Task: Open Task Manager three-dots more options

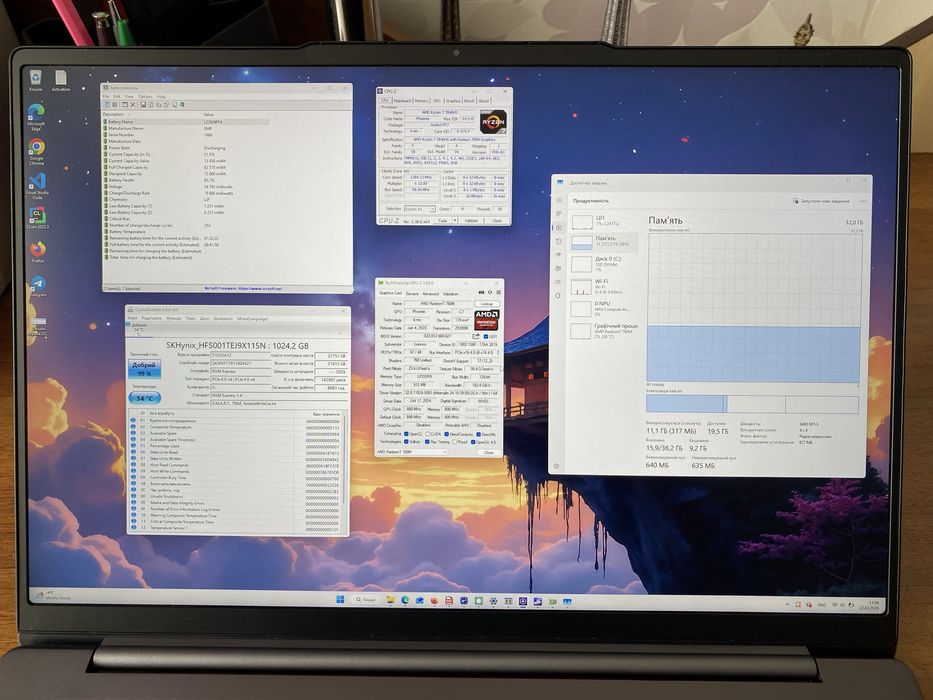Action: pyautogui.click(x=863, y=201)
